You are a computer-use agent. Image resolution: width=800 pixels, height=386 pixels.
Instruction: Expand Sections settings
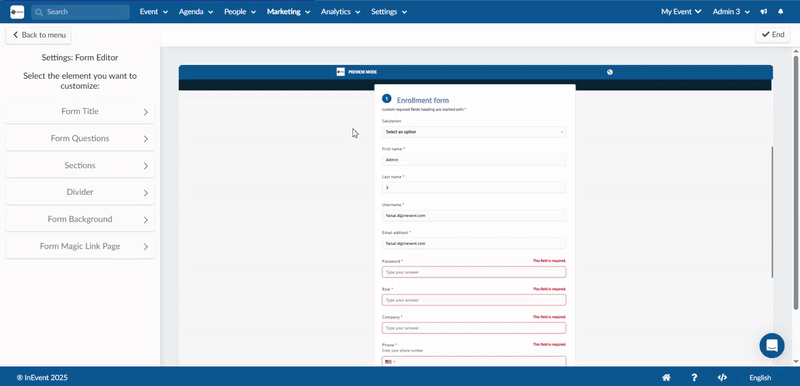(80, 166)
